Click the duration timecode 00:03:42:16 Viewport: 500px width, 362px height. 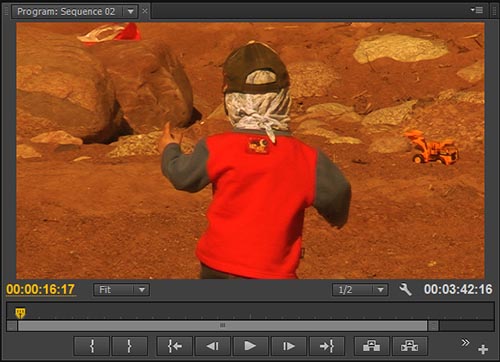pos(458,289)
